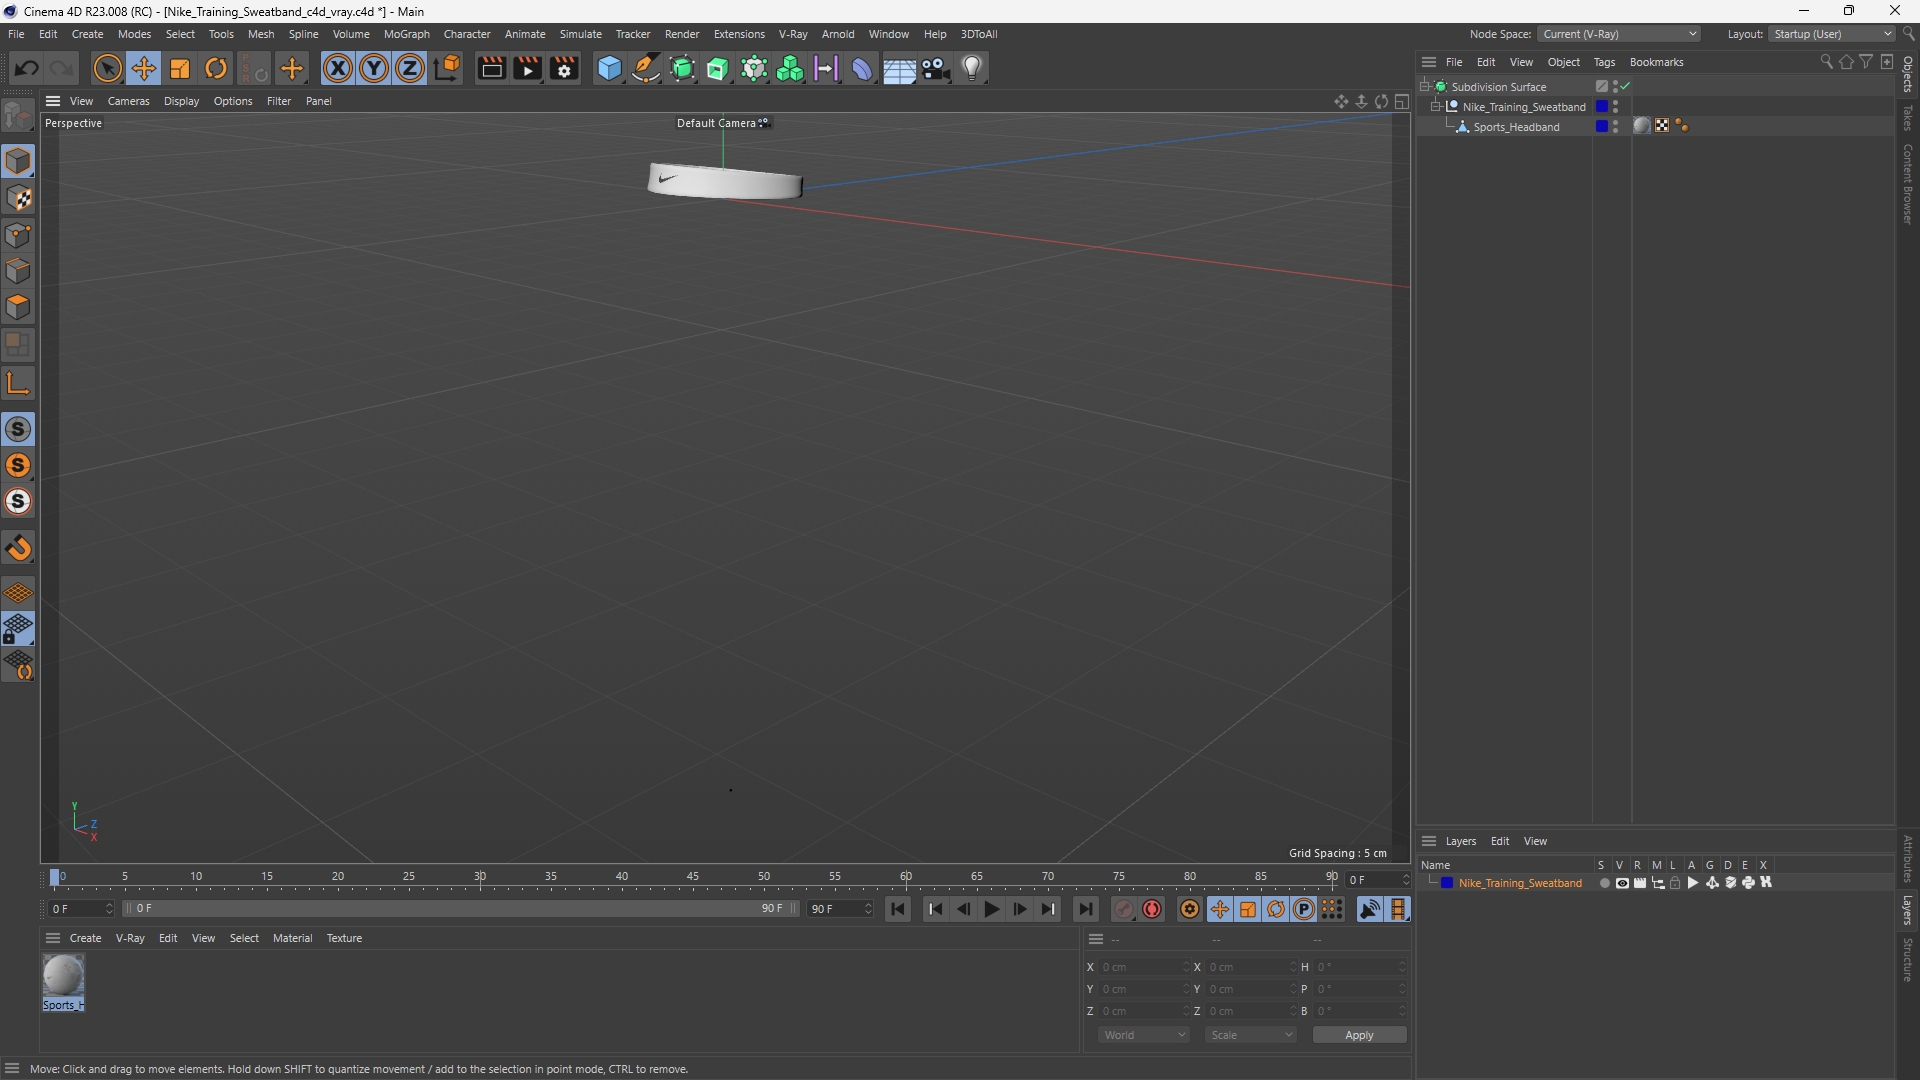The width and height of the screenshot is (1920, 1080).
Task: Toggle X axis lock
Action: click(338, 68)
